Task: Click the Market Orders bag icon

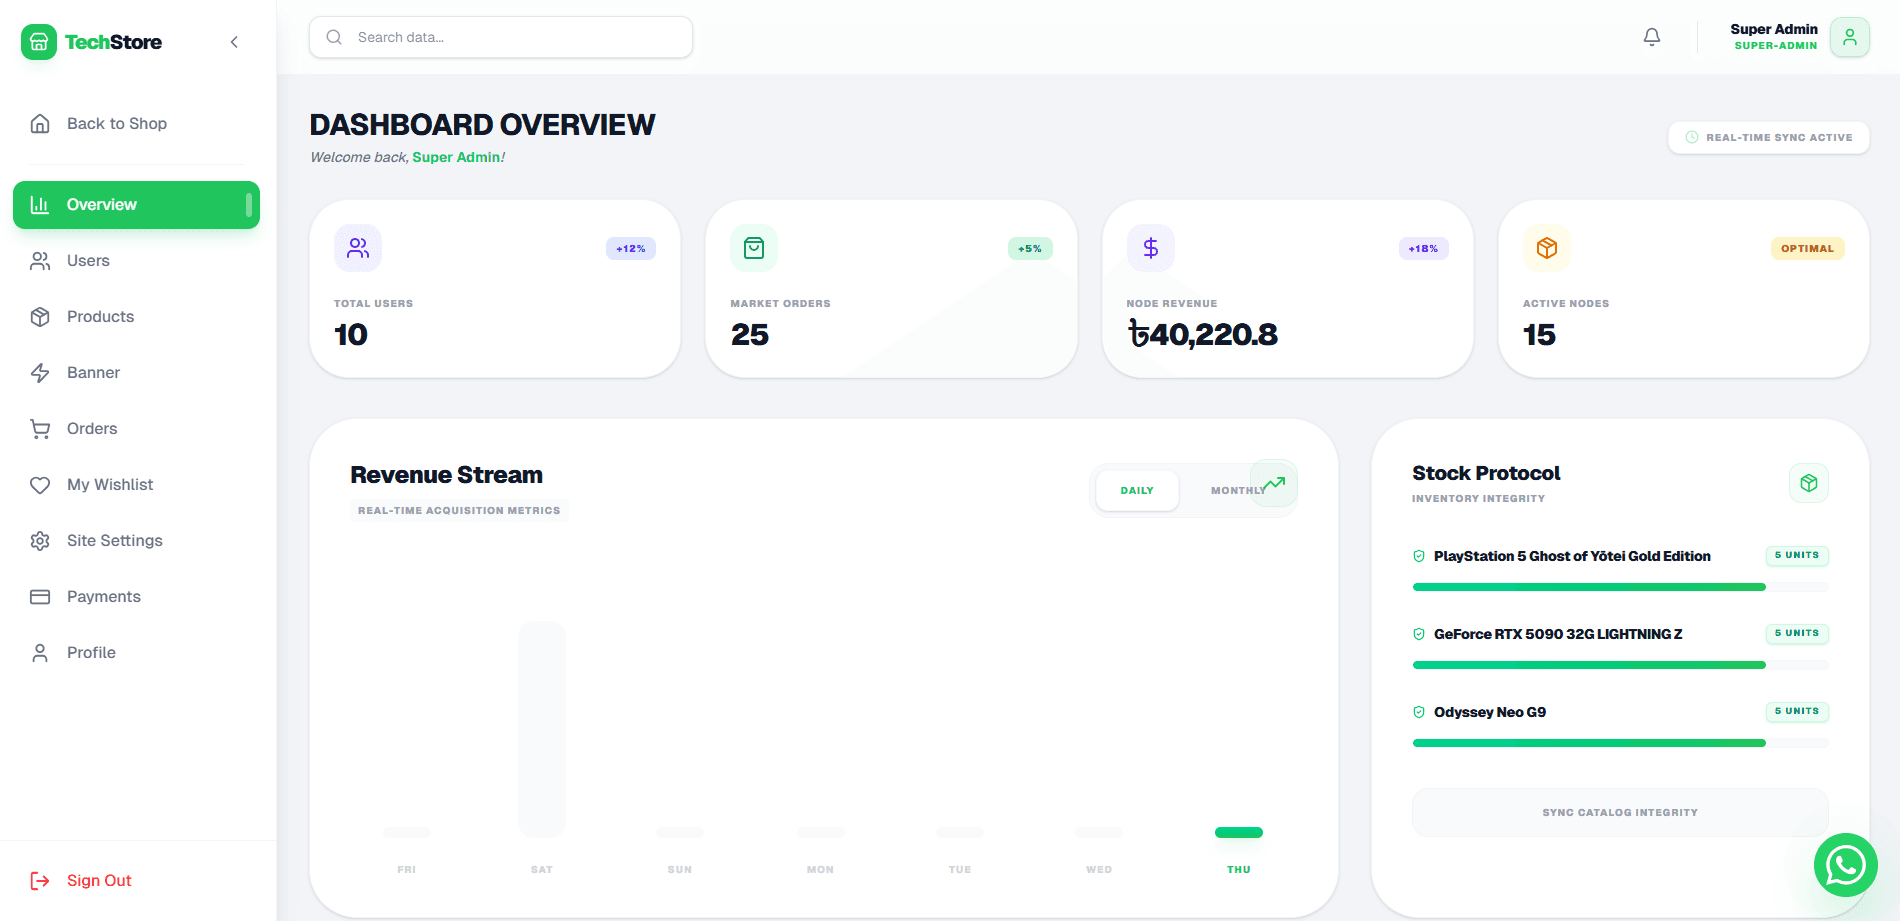Action: 754,248
